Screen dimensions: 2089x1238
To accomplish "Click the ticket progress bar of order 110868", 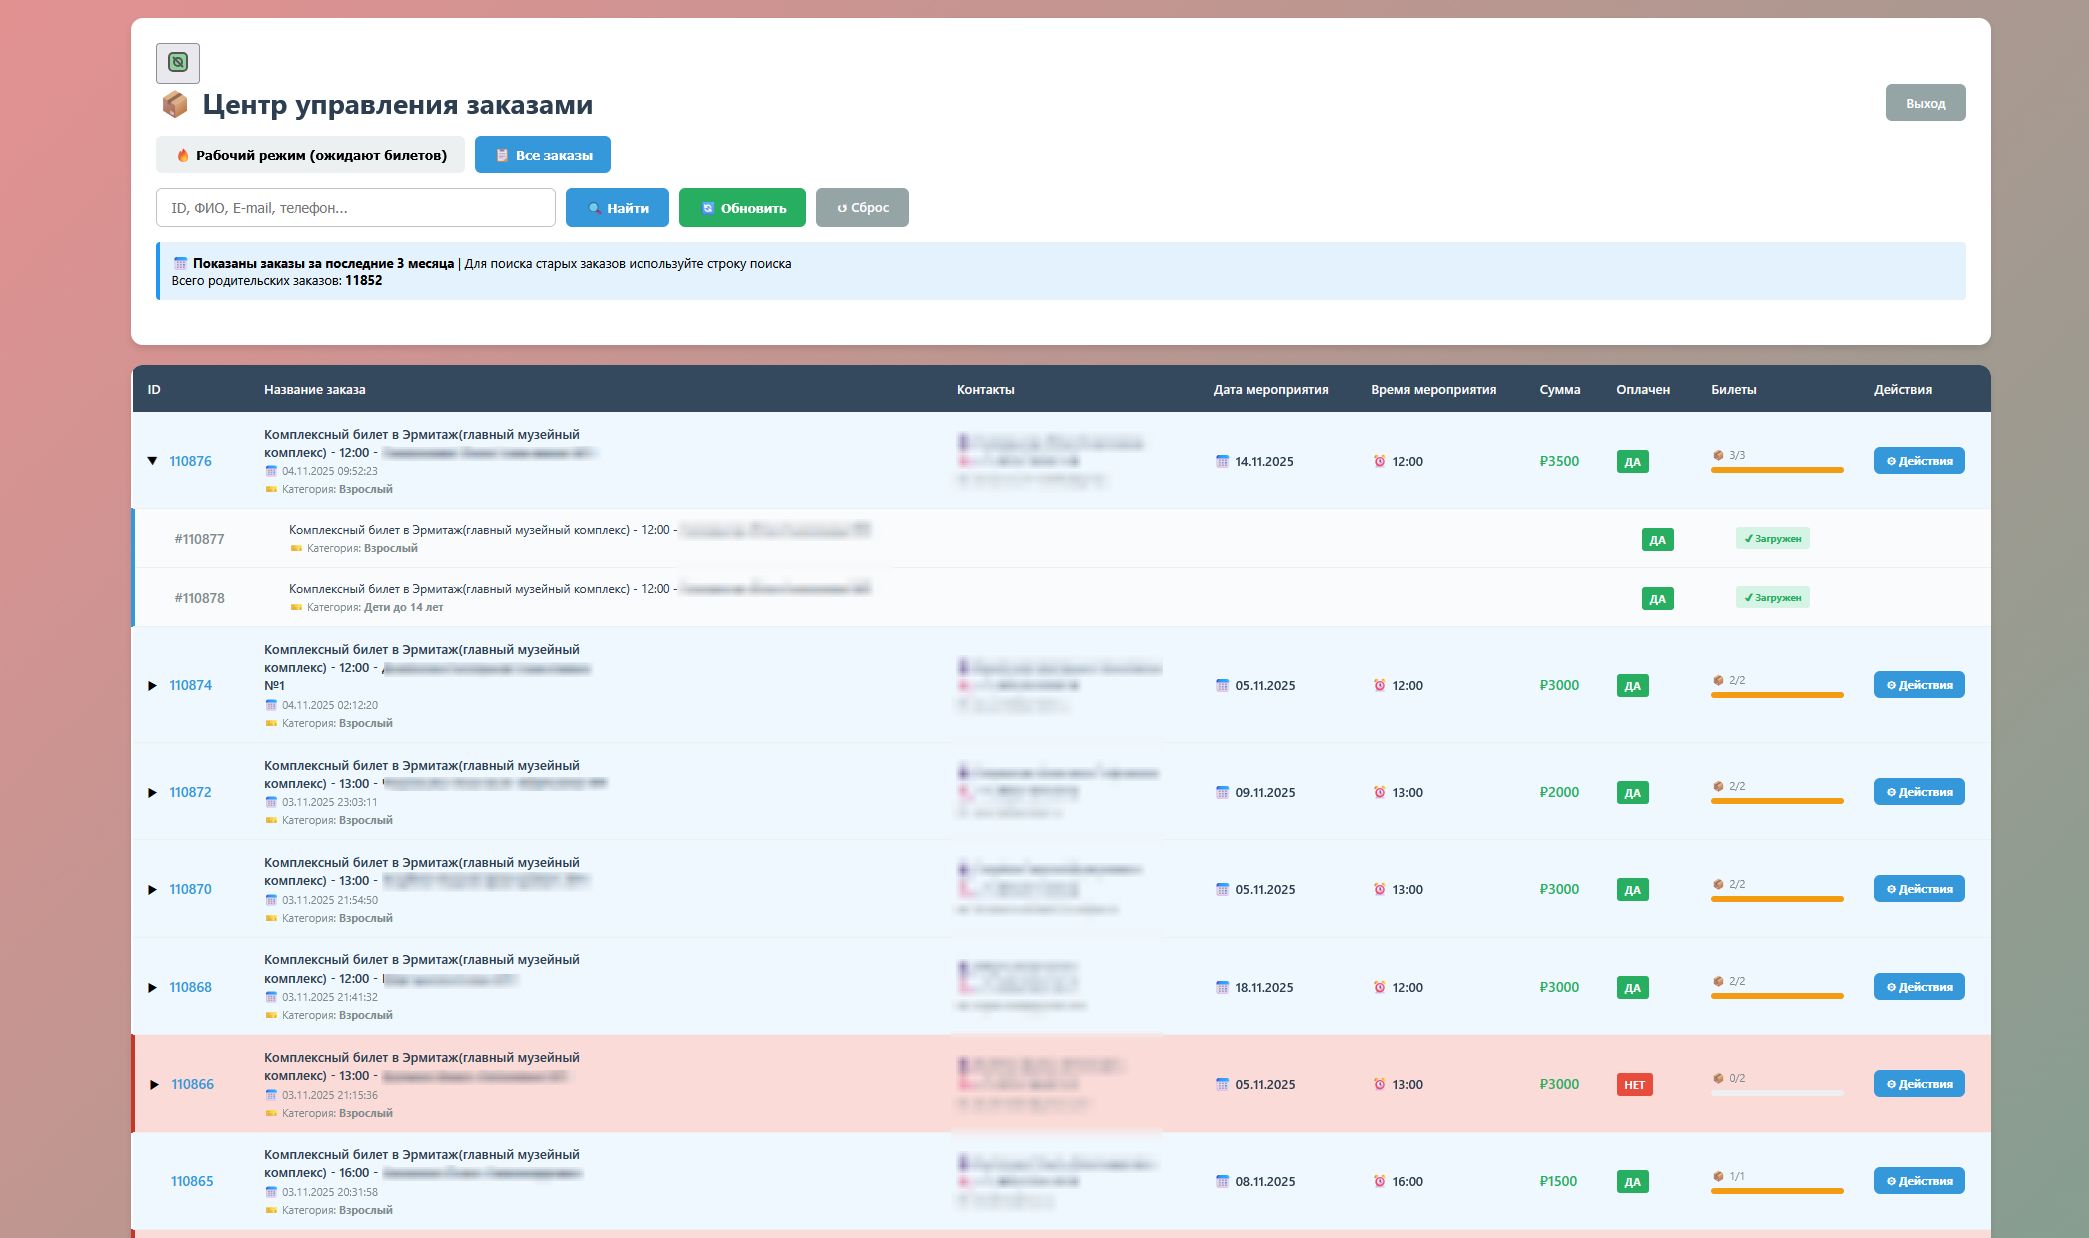I will (x=1776, y=996).
